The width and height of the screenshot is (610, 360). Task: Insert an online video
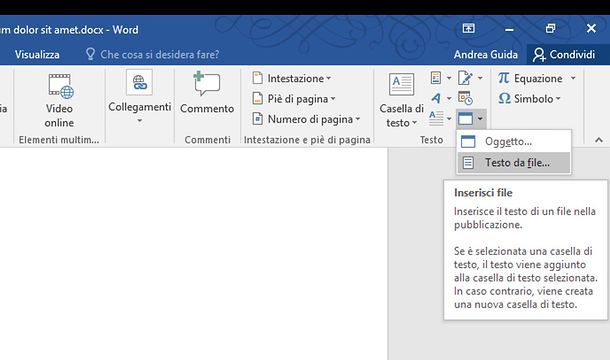(x=59, y=101)
